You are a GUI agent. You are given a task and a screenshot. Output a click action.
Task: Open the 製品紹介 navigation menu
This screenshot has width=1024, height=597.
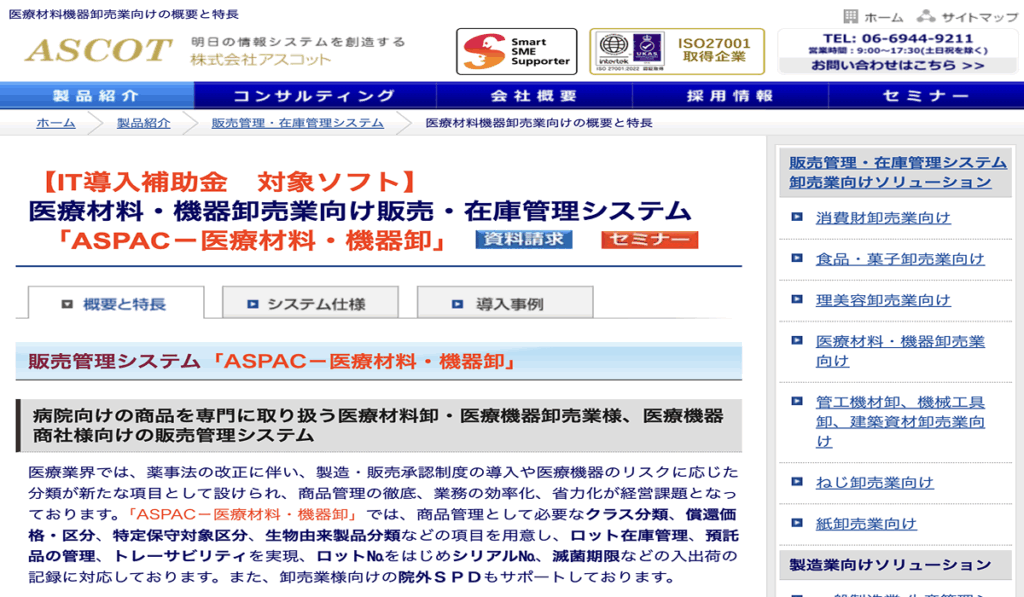click(x=97, y=96)
